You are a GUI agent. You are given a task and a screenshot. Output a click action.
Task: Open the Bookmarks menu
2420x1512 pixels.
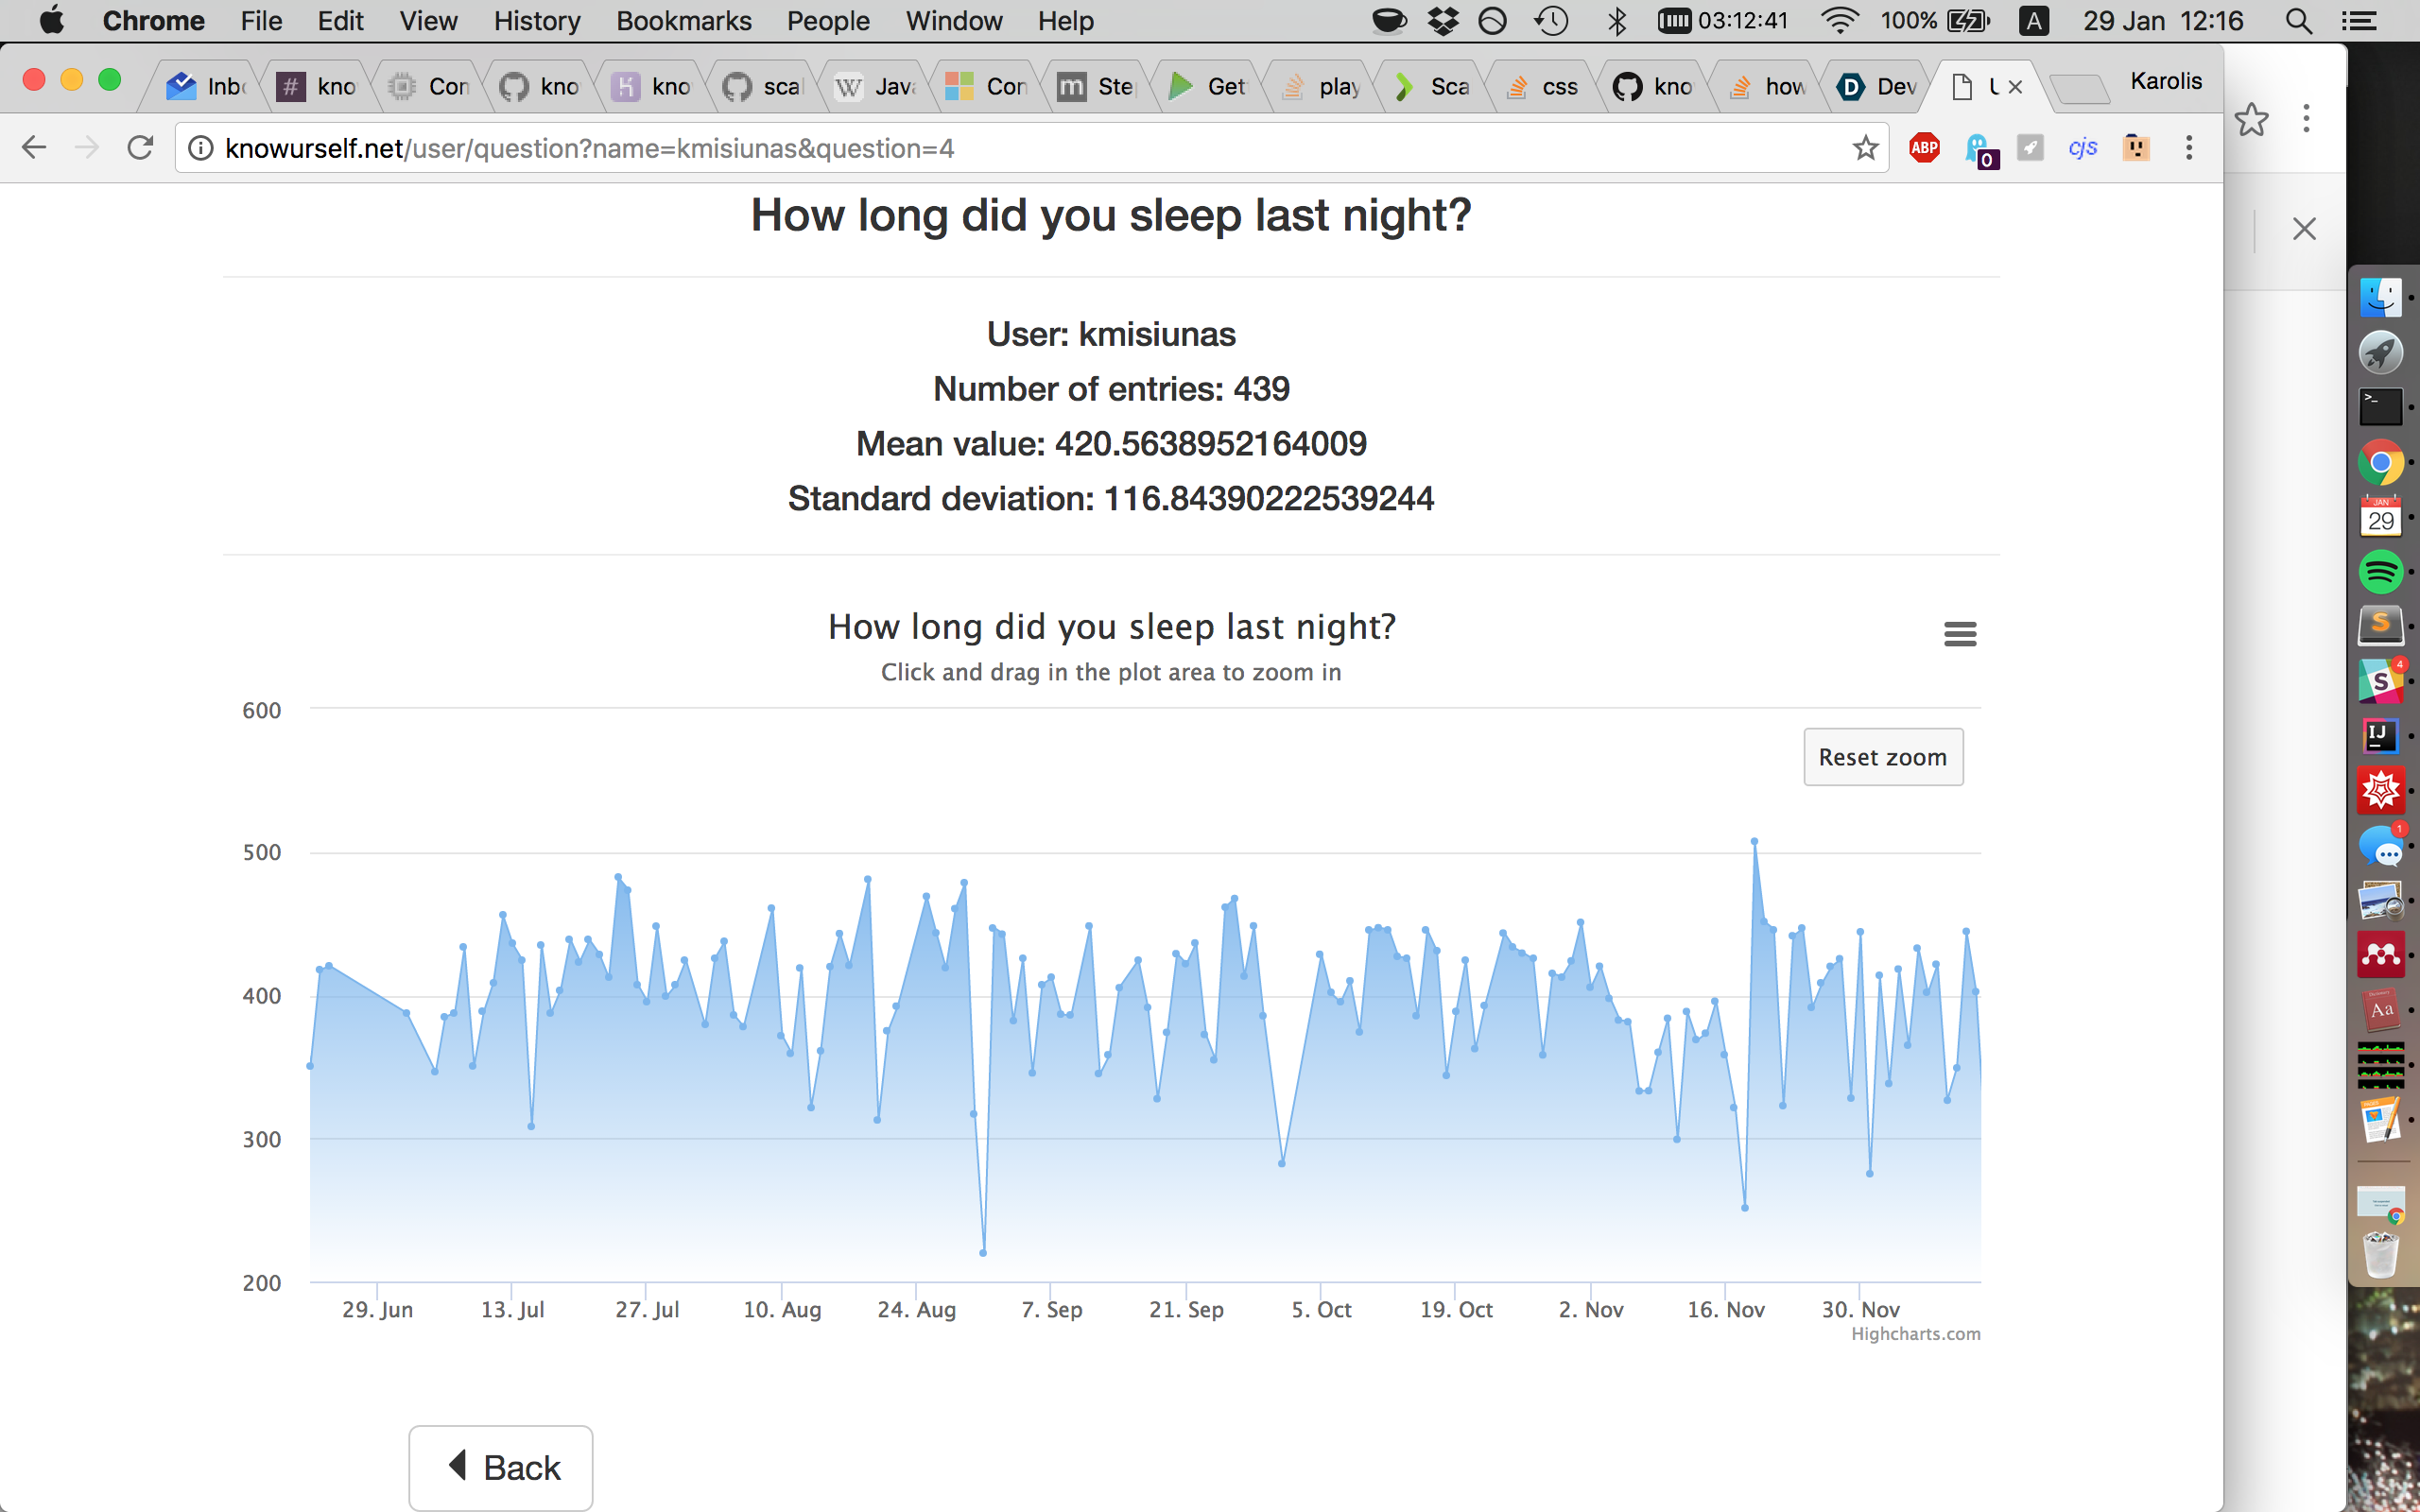[x=683, y=21]
